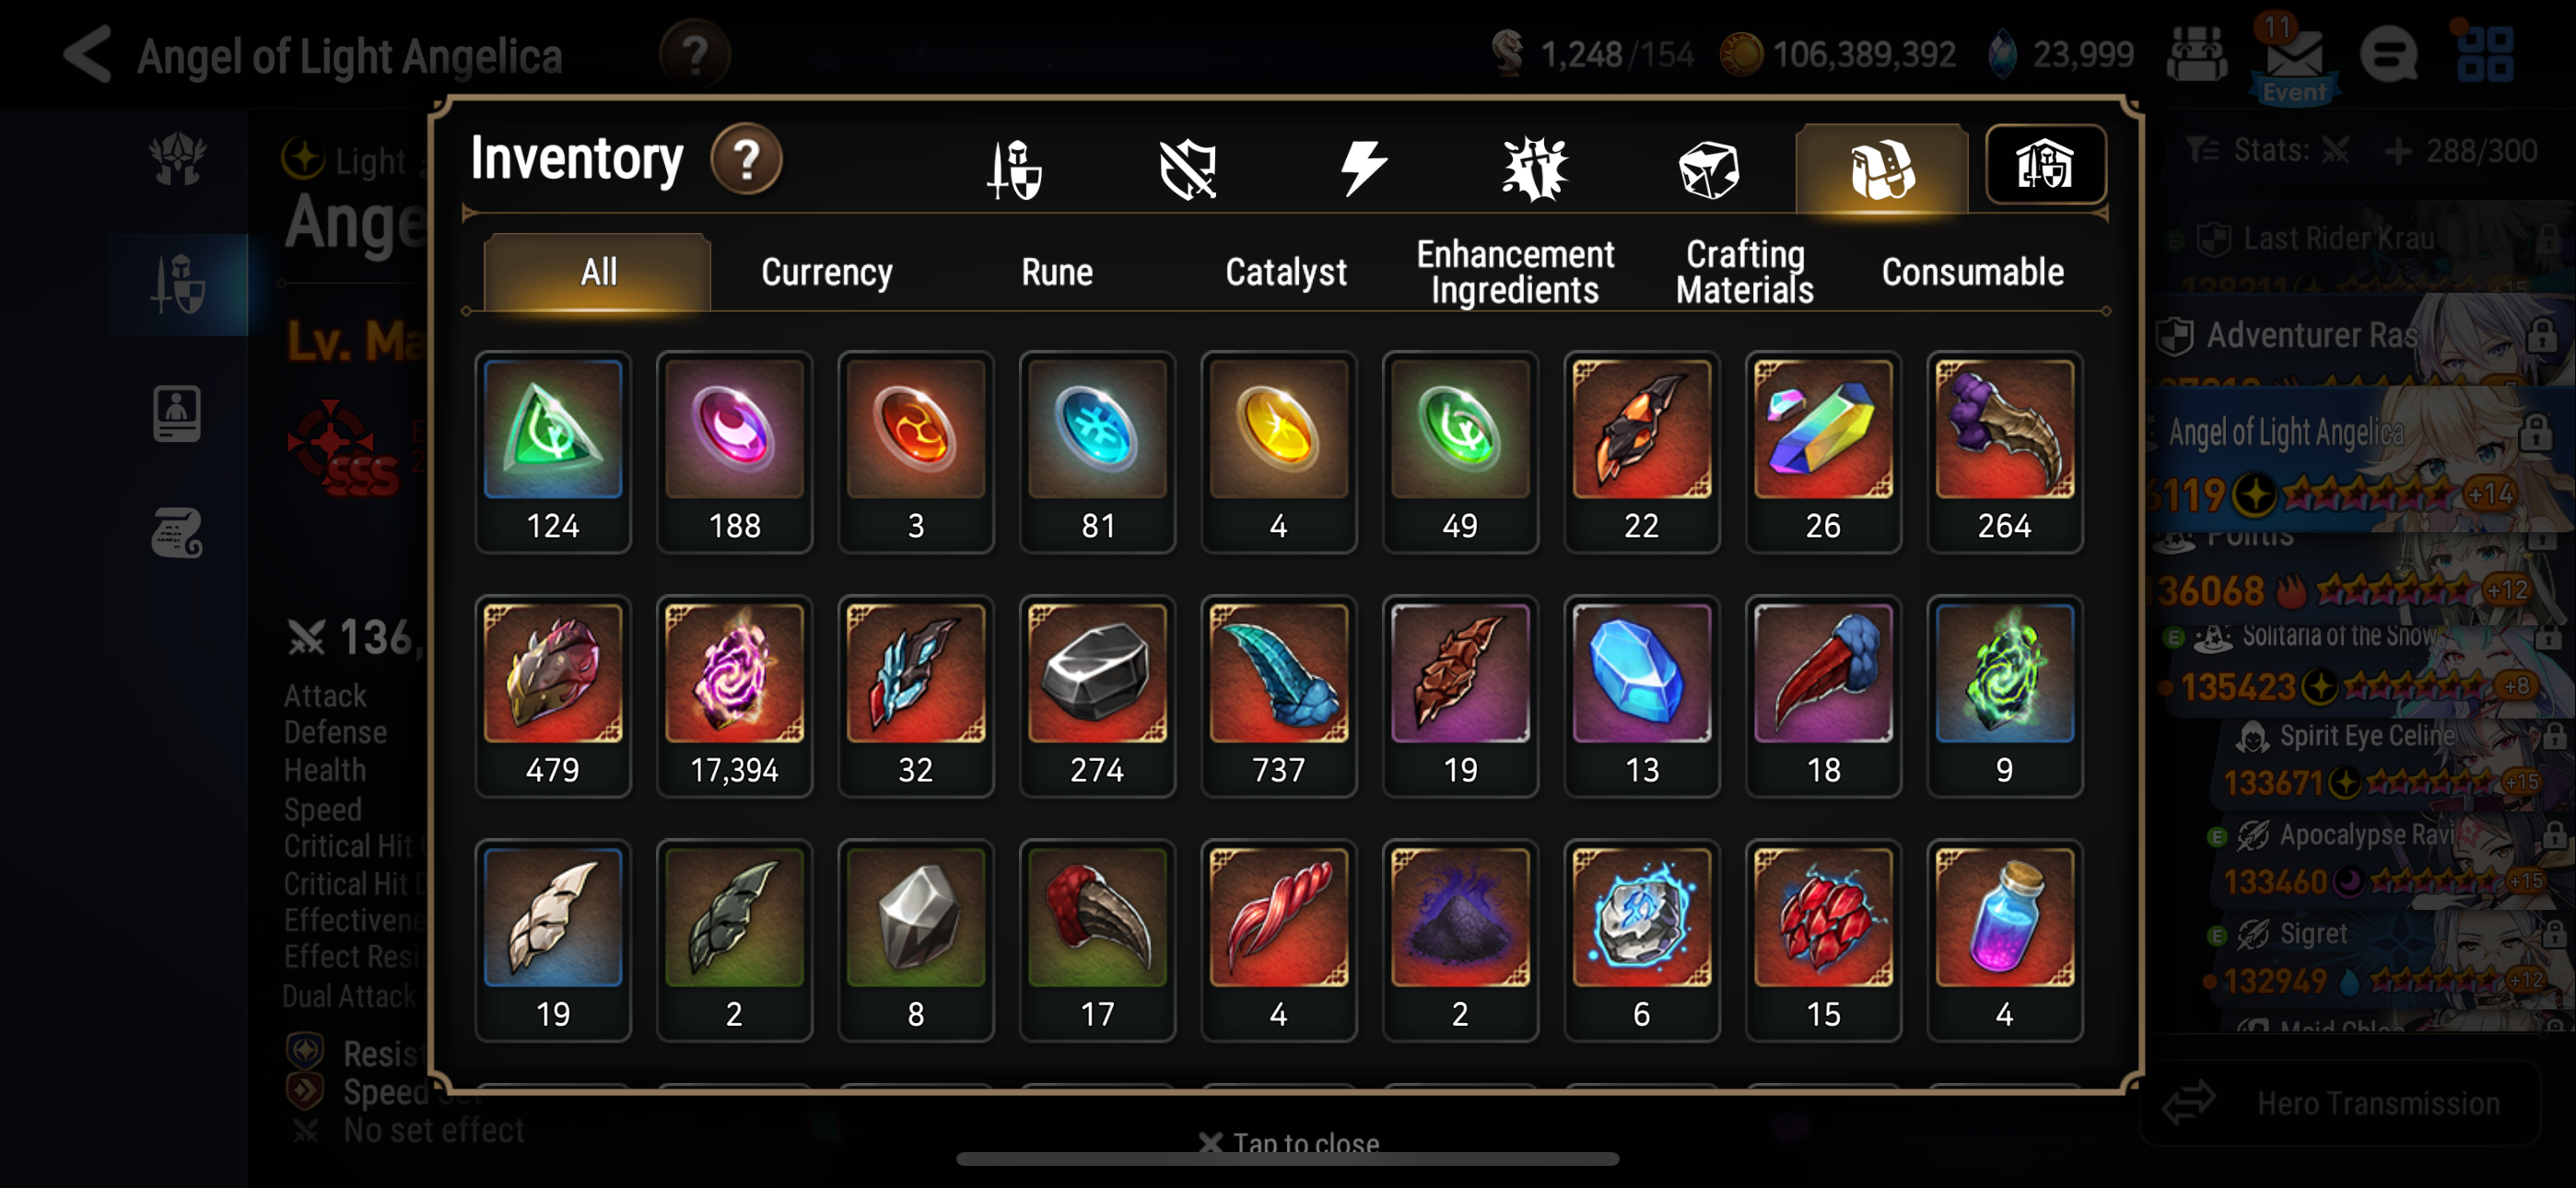Viewport: 2576px width, 1188px height.
Task: Select the lightning bolt inventory category icon
Action: coord(1363,168)
